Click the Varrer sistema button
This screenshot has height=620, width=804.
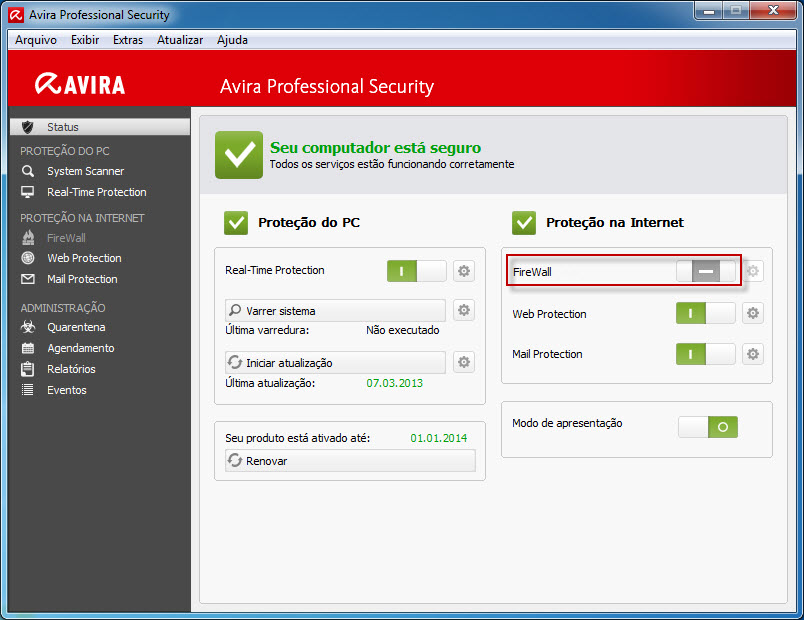tap(335, 310)
